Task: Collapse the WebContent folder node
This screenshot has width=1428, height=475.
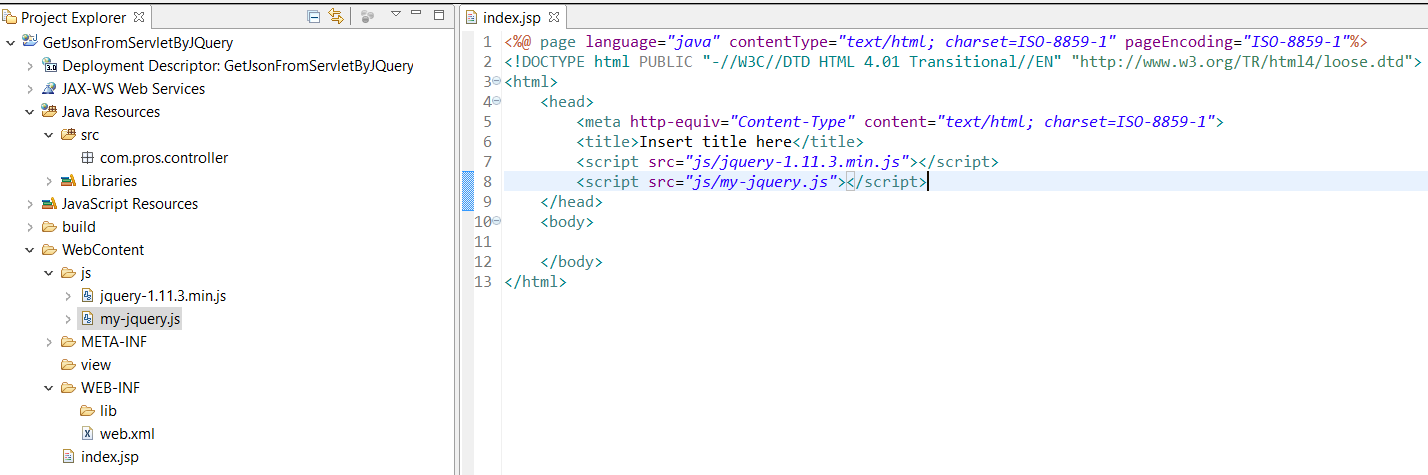Action: (x=30, y=250)
